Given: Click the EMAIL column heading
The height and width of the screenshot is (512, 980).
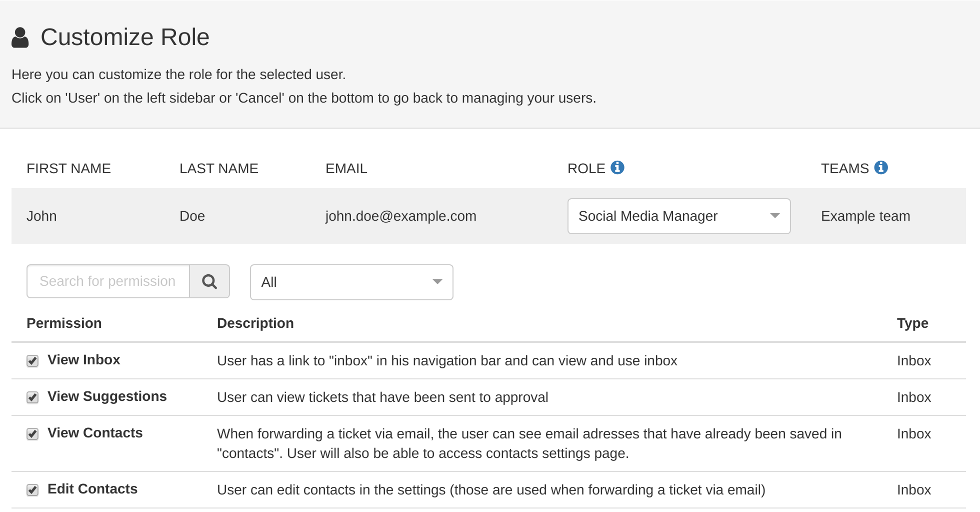Looking at the screenshot, I should tap(346, 168).
